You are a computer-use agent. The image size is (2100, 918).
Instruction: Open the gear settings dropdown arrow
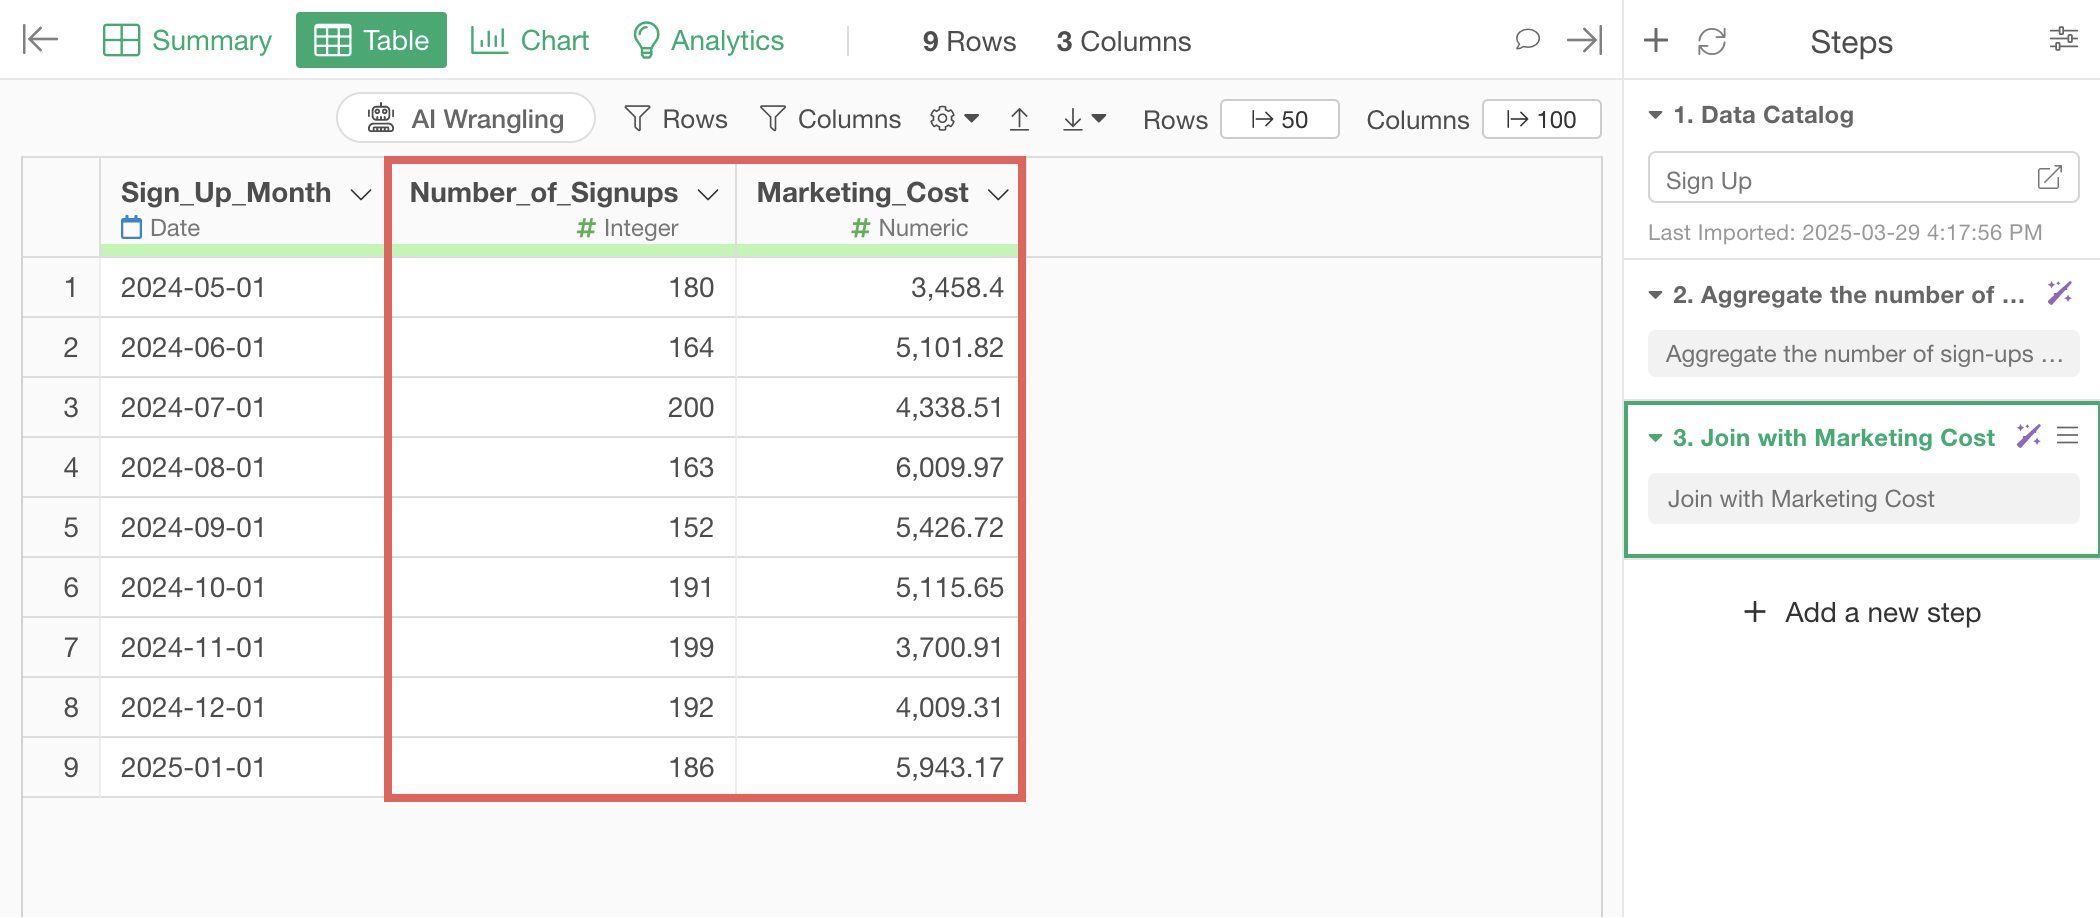click(972, 119)
